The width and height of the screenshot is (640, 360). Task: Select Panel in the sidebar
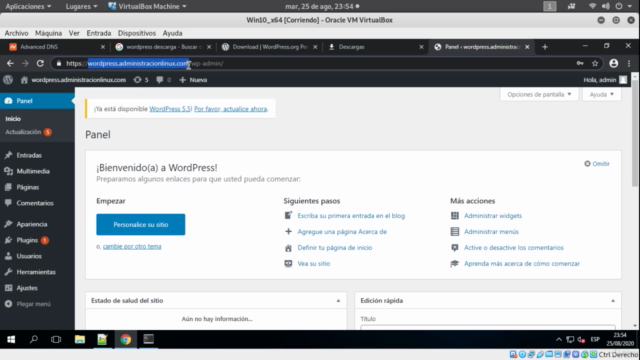(x=37, y=101)
